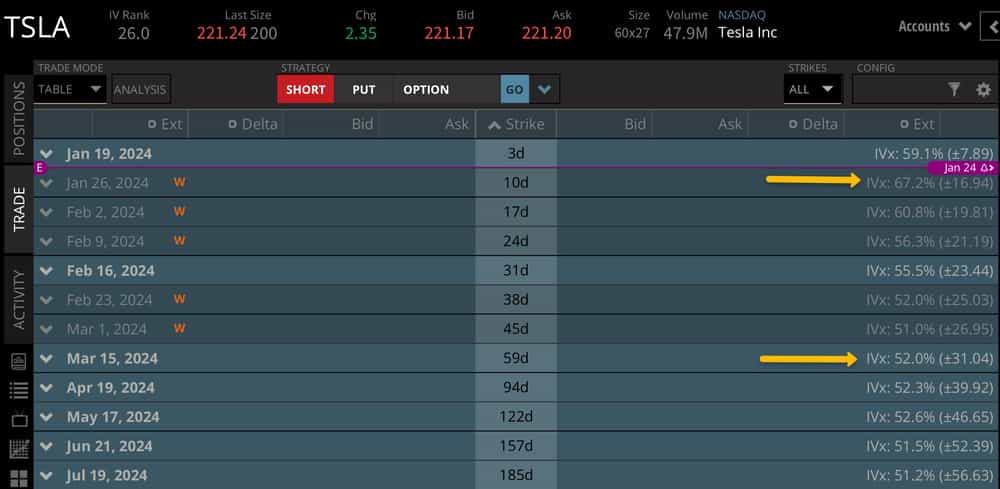The width and height of the screenshot is (1000, 489).
Task: Switch to the POSITIONS tab
Action: point(17,119)
